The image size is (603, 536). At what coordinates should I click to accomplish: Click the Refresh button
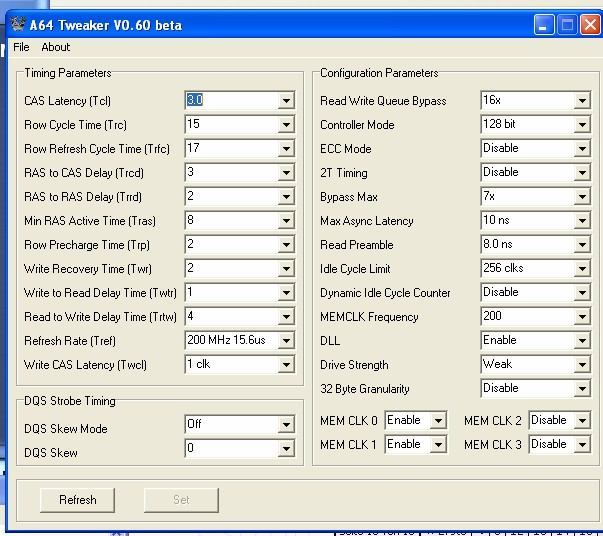(x=77, y=500)
